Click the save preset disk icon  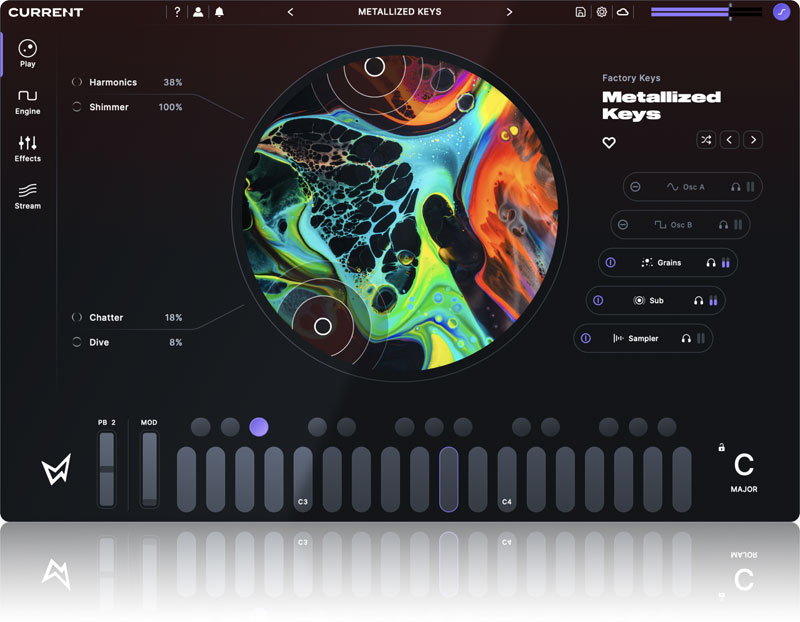[x=581, y=12]
